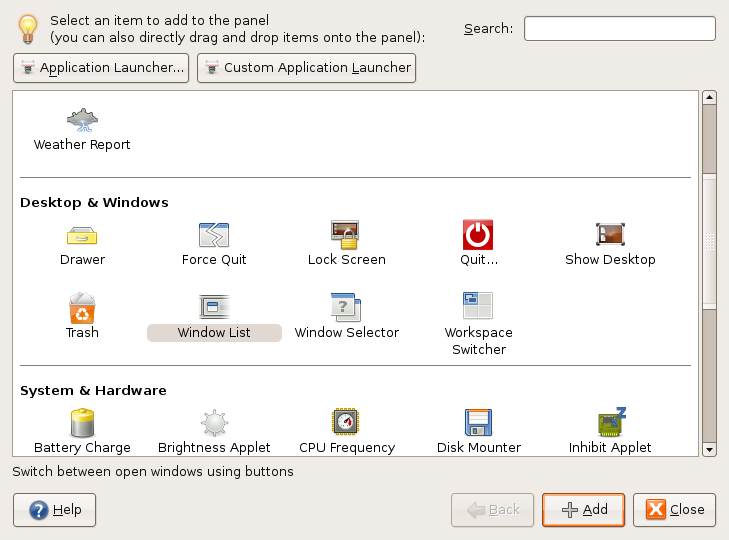Choose the Show Desktop icon
Viewport: 729px width, 540px height.
(610, 234)
